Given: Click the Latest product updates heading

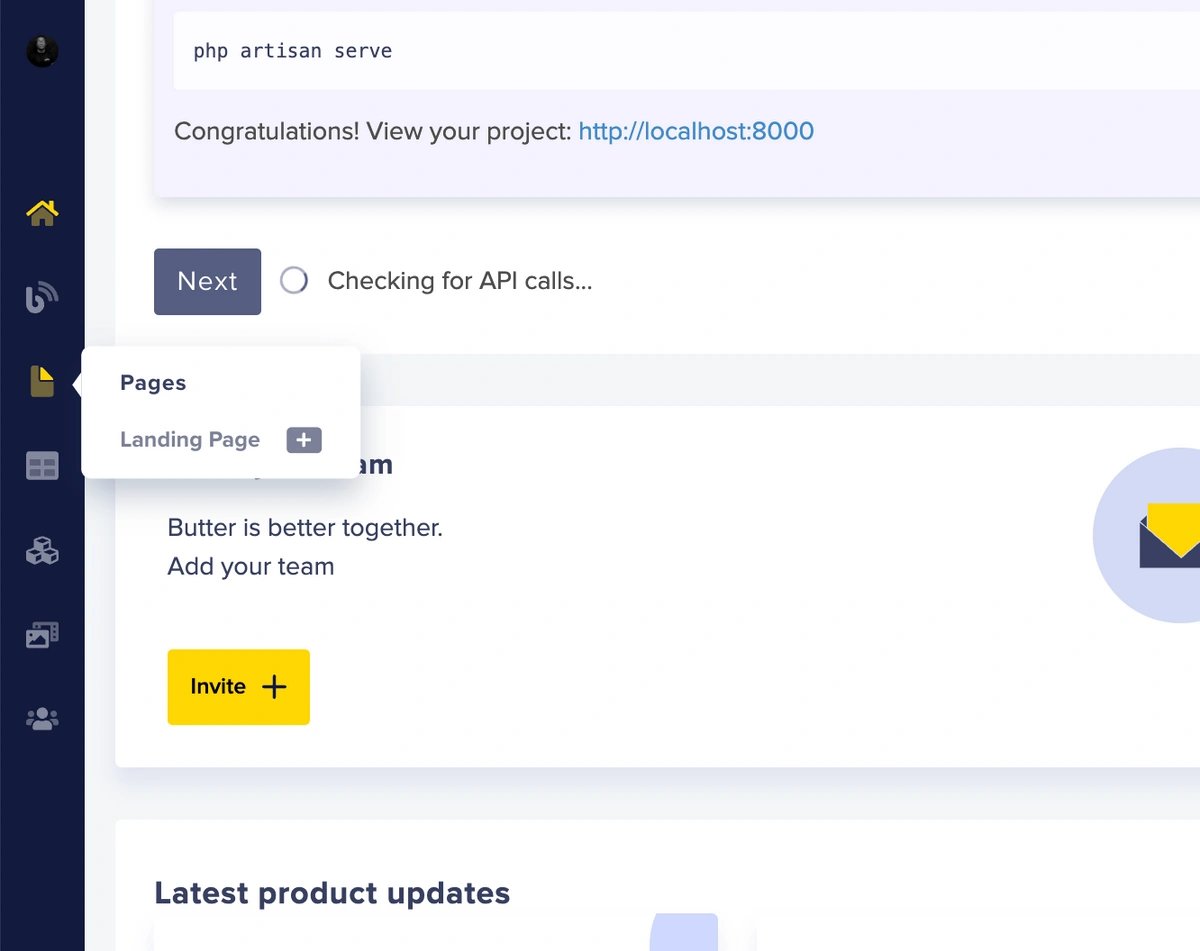Looking at the screenshot, I should coord(332,893).
